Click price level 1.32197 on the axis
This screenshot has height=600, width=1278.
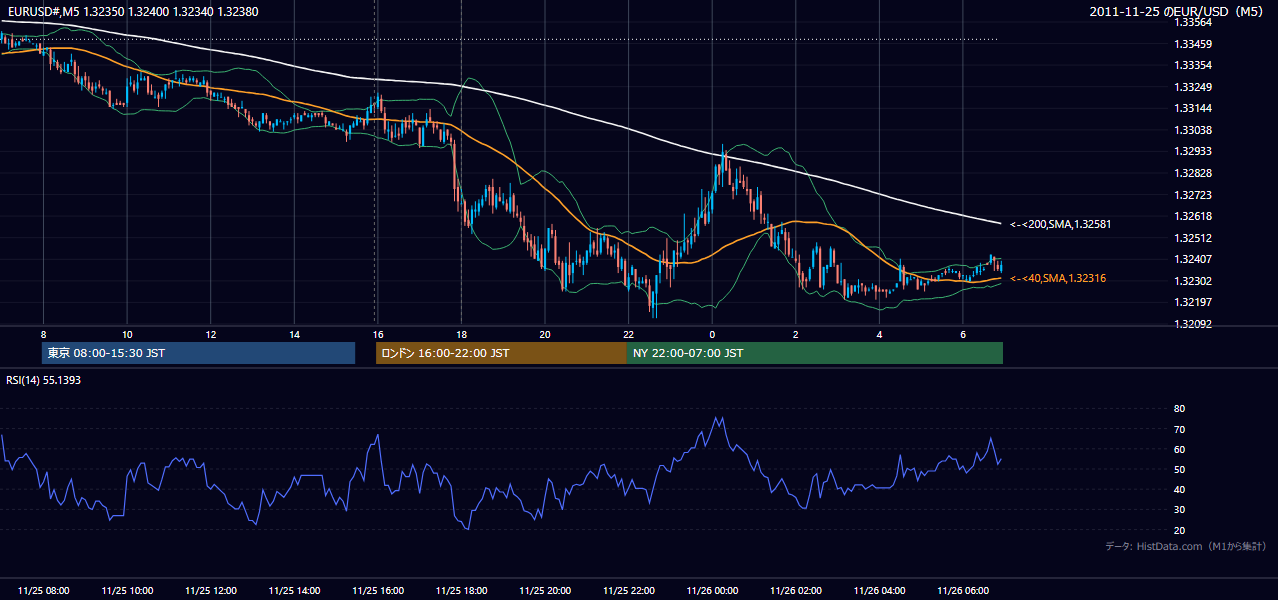1194,302
